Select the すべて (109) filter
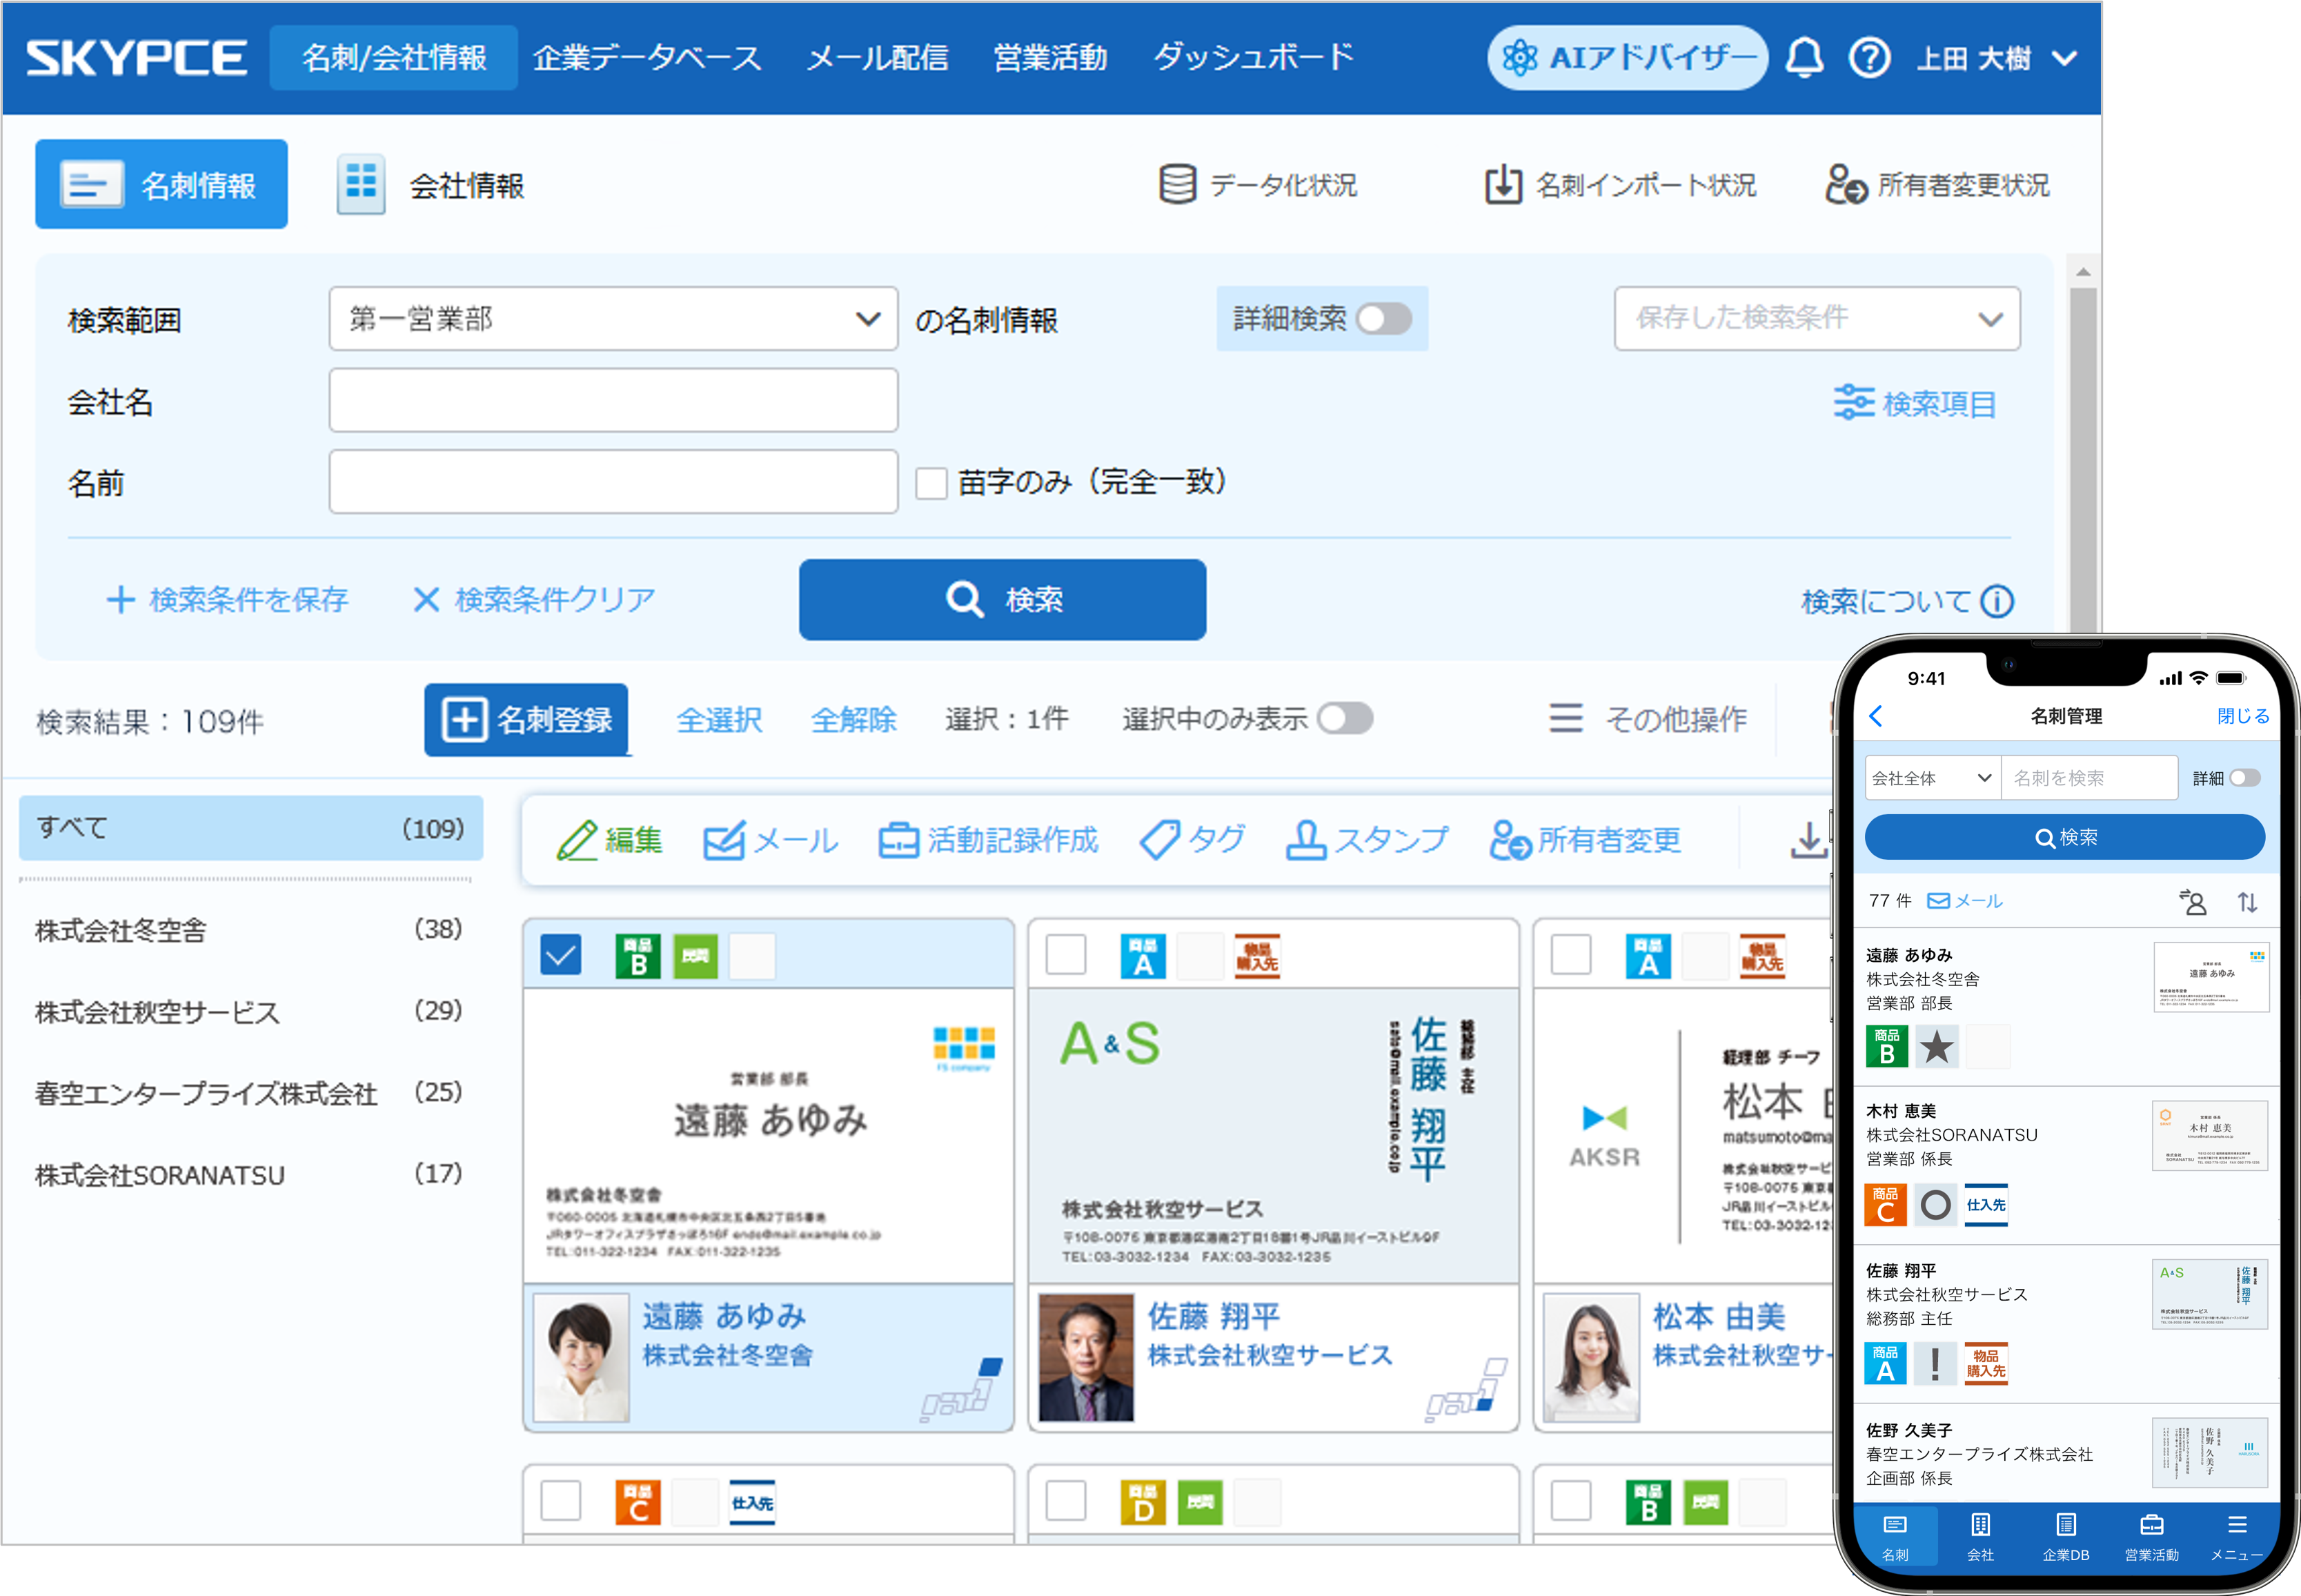 (251, 828)
